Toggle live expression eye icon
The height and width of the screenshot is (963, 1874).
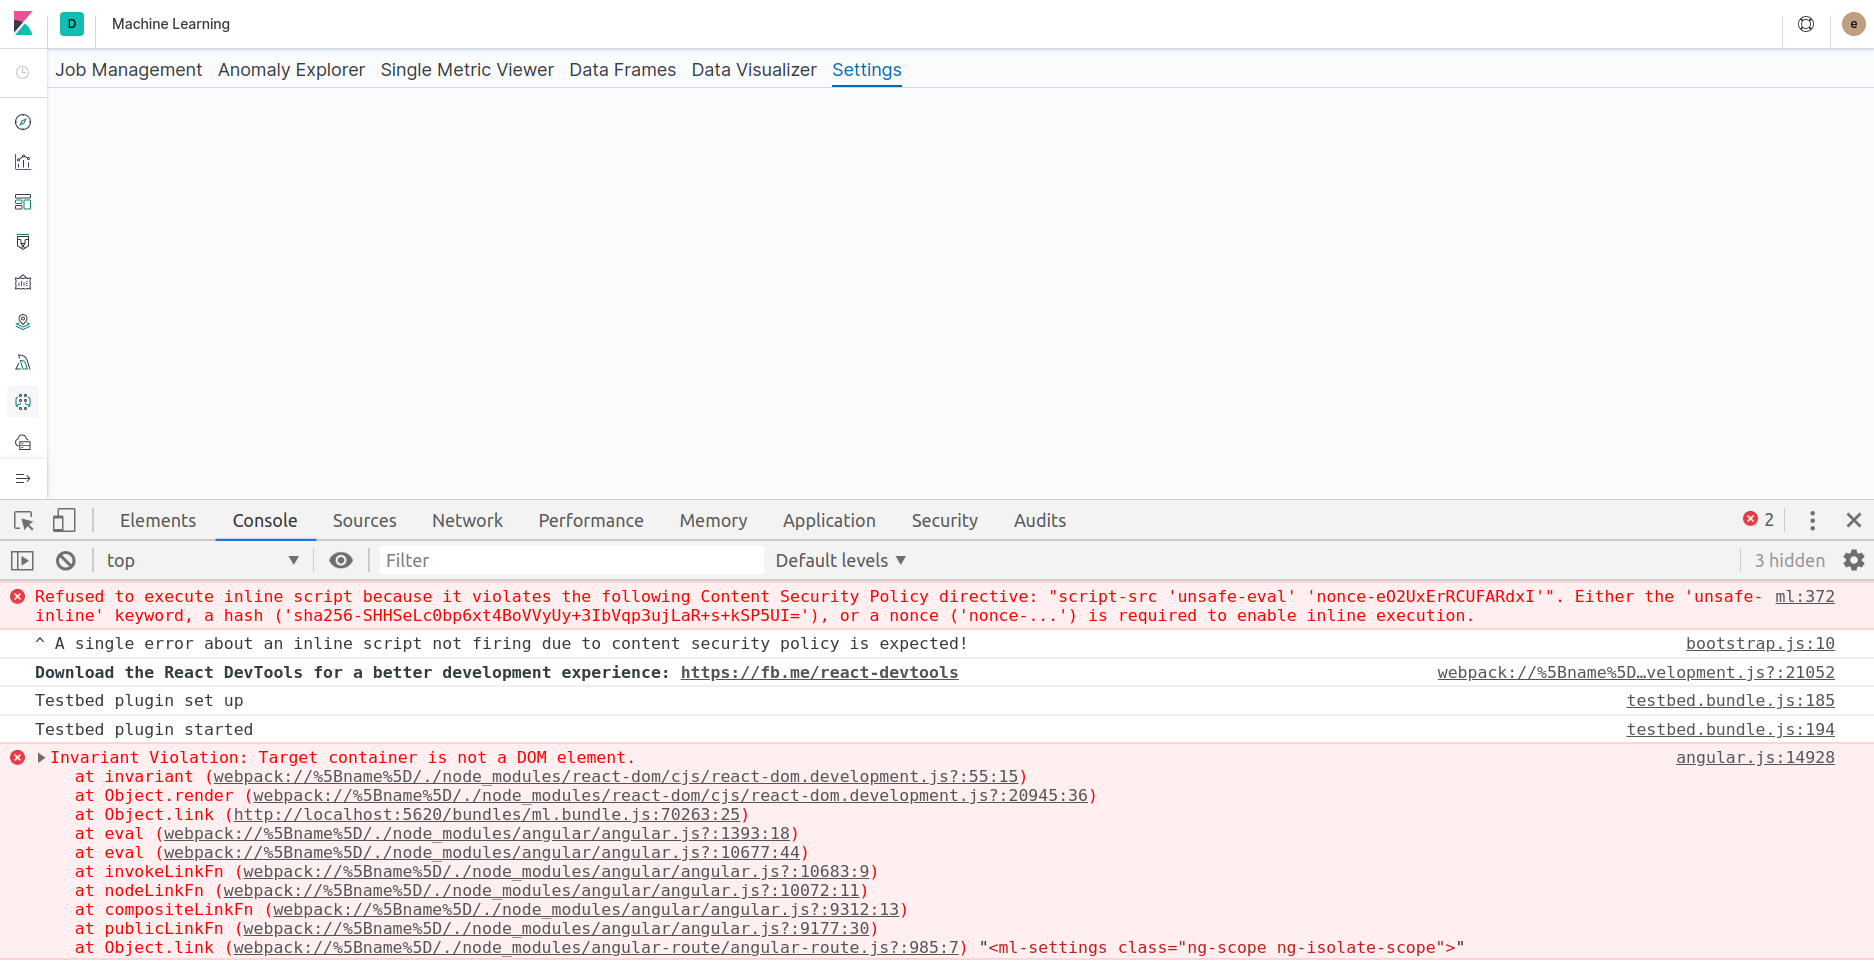point(341,561)
